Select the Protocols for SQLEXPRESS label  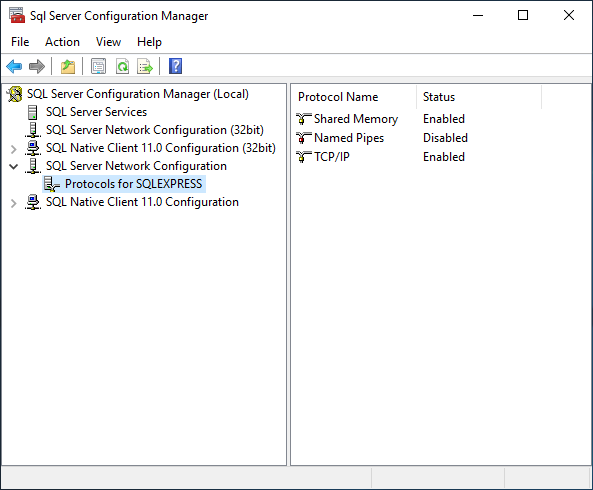pyautogui.click(x=134, y=184)
